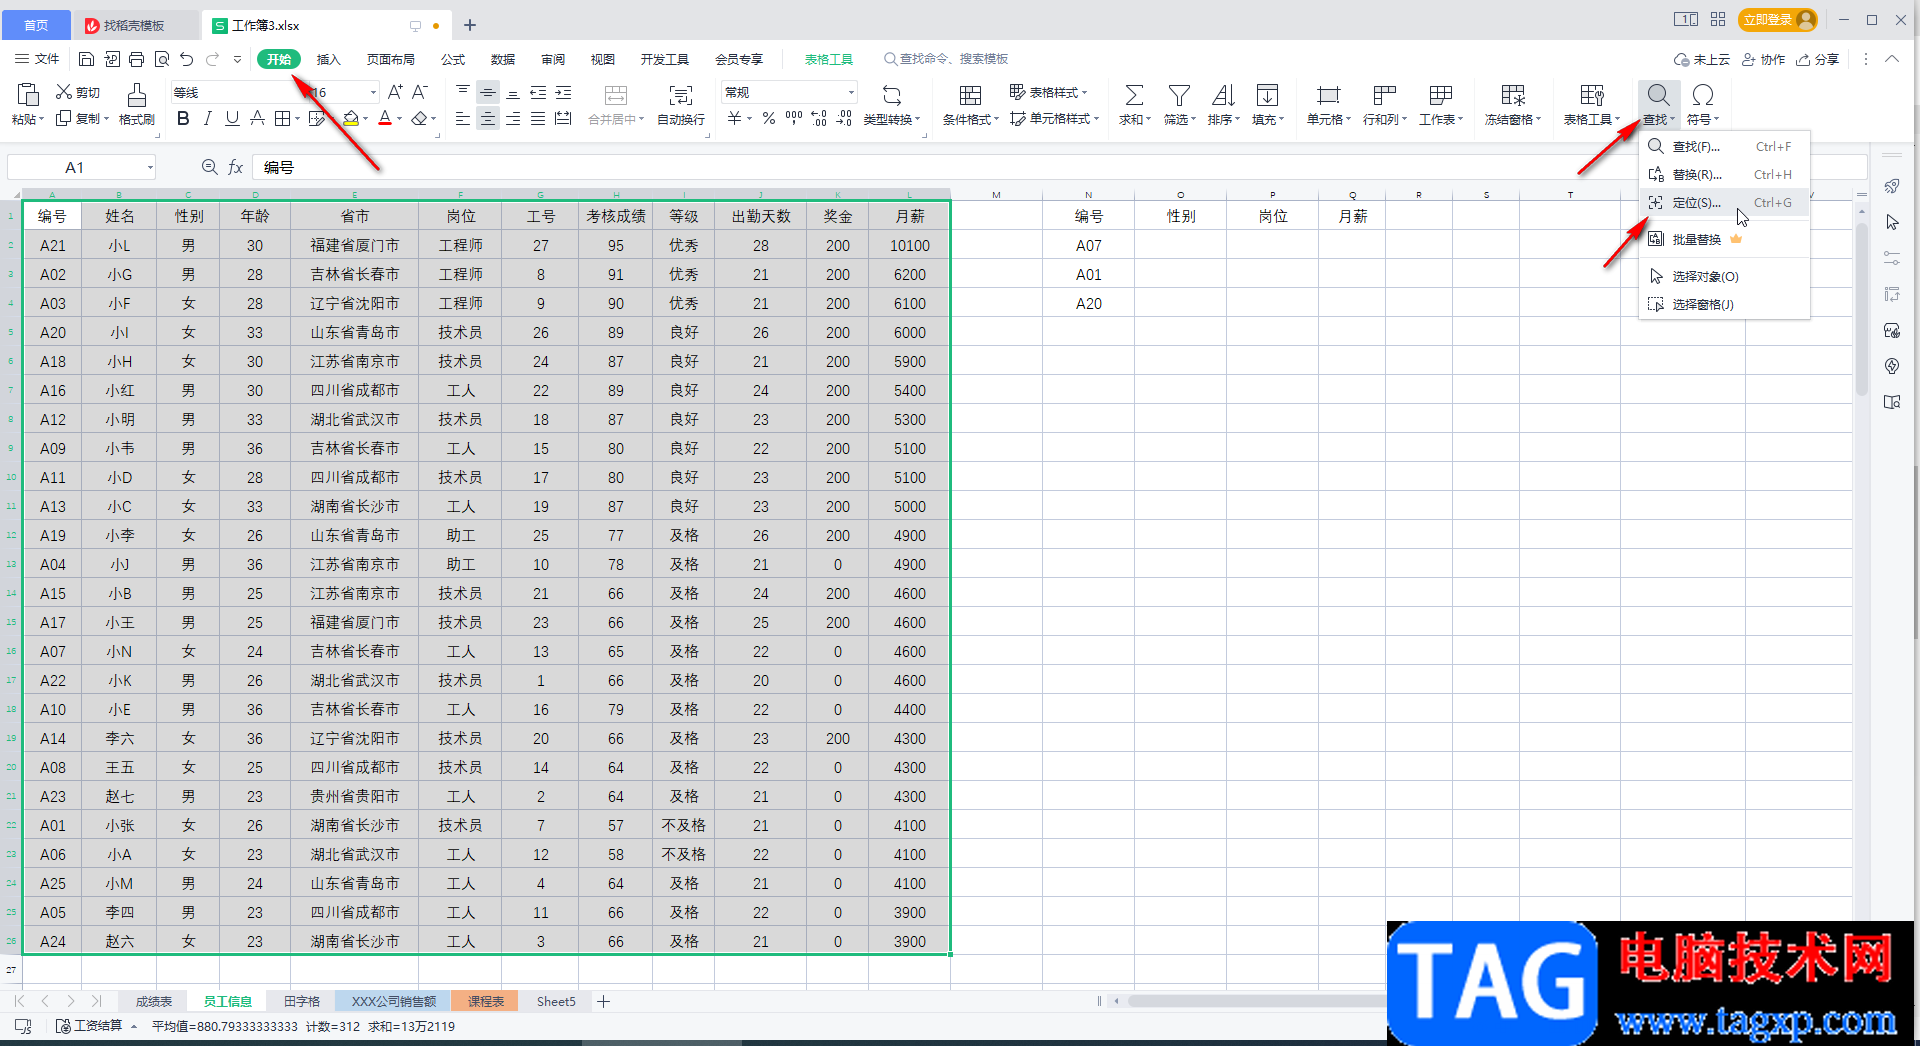Open the font color dropdown arrow

click(x=399, y=119)
